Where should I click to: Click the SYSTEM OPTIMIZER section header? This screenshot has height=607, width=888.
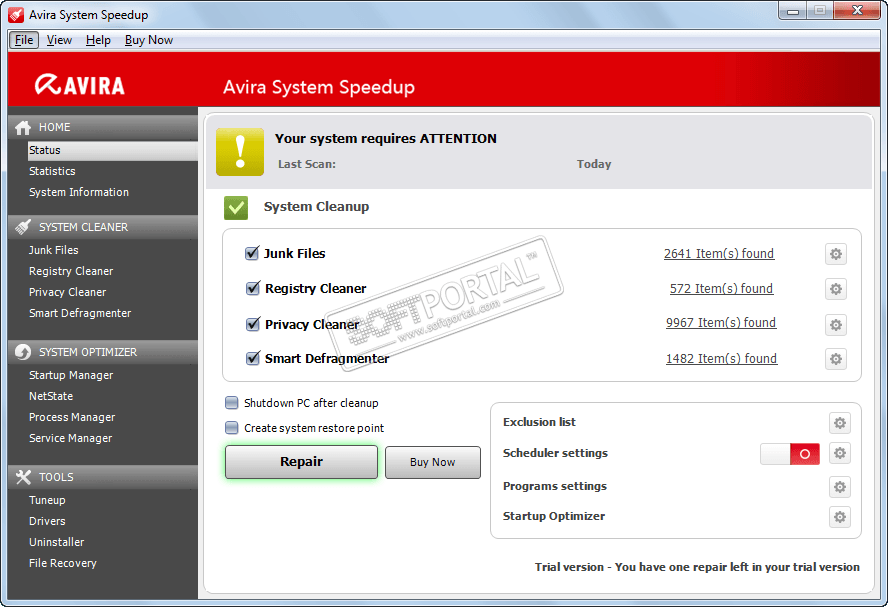[103, 352]
